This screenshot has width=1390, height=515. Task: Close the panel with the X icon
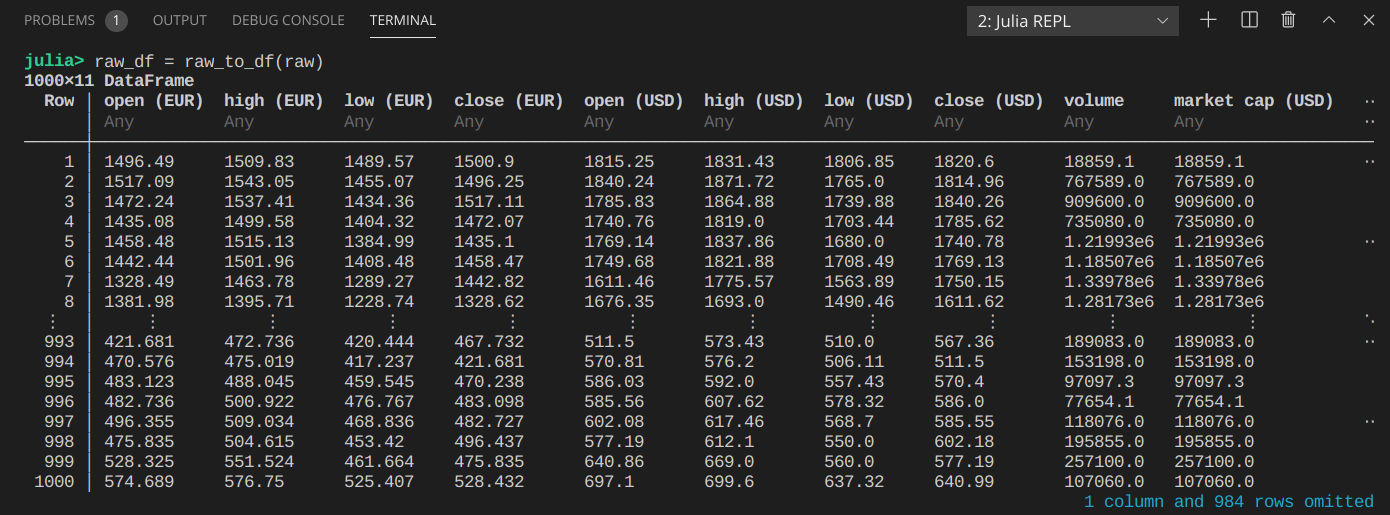(x=1367, y=20)
